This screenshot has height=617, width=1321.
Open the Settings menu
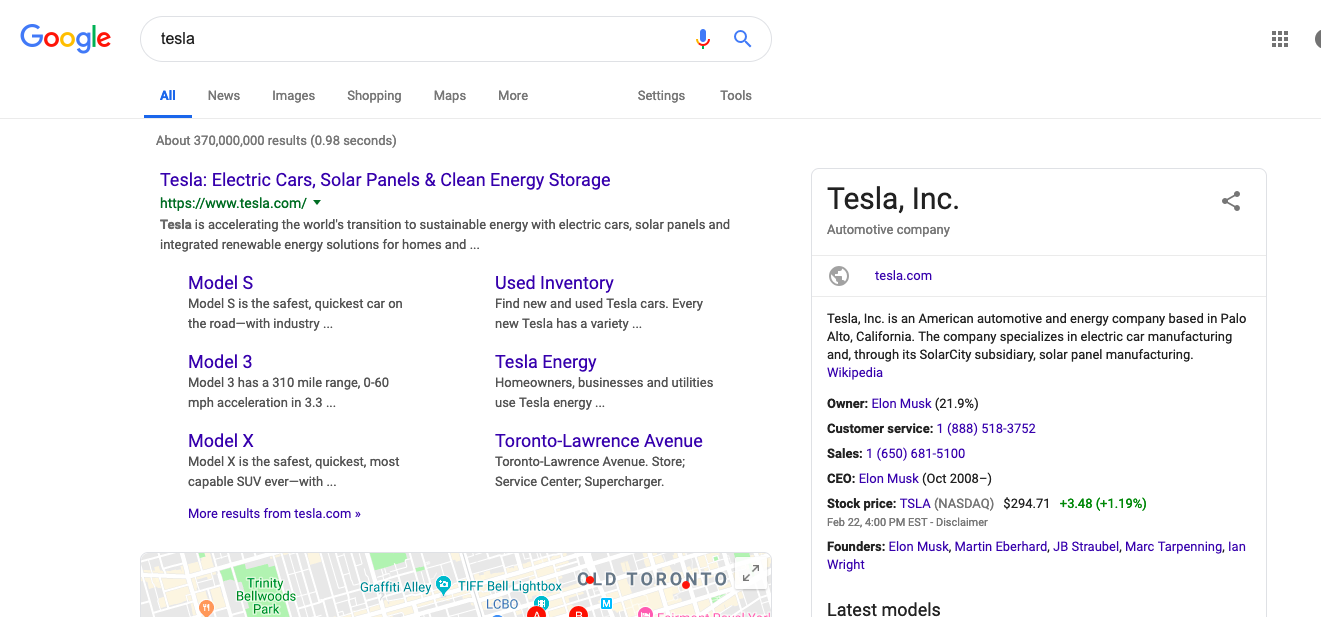click(661, 96)
